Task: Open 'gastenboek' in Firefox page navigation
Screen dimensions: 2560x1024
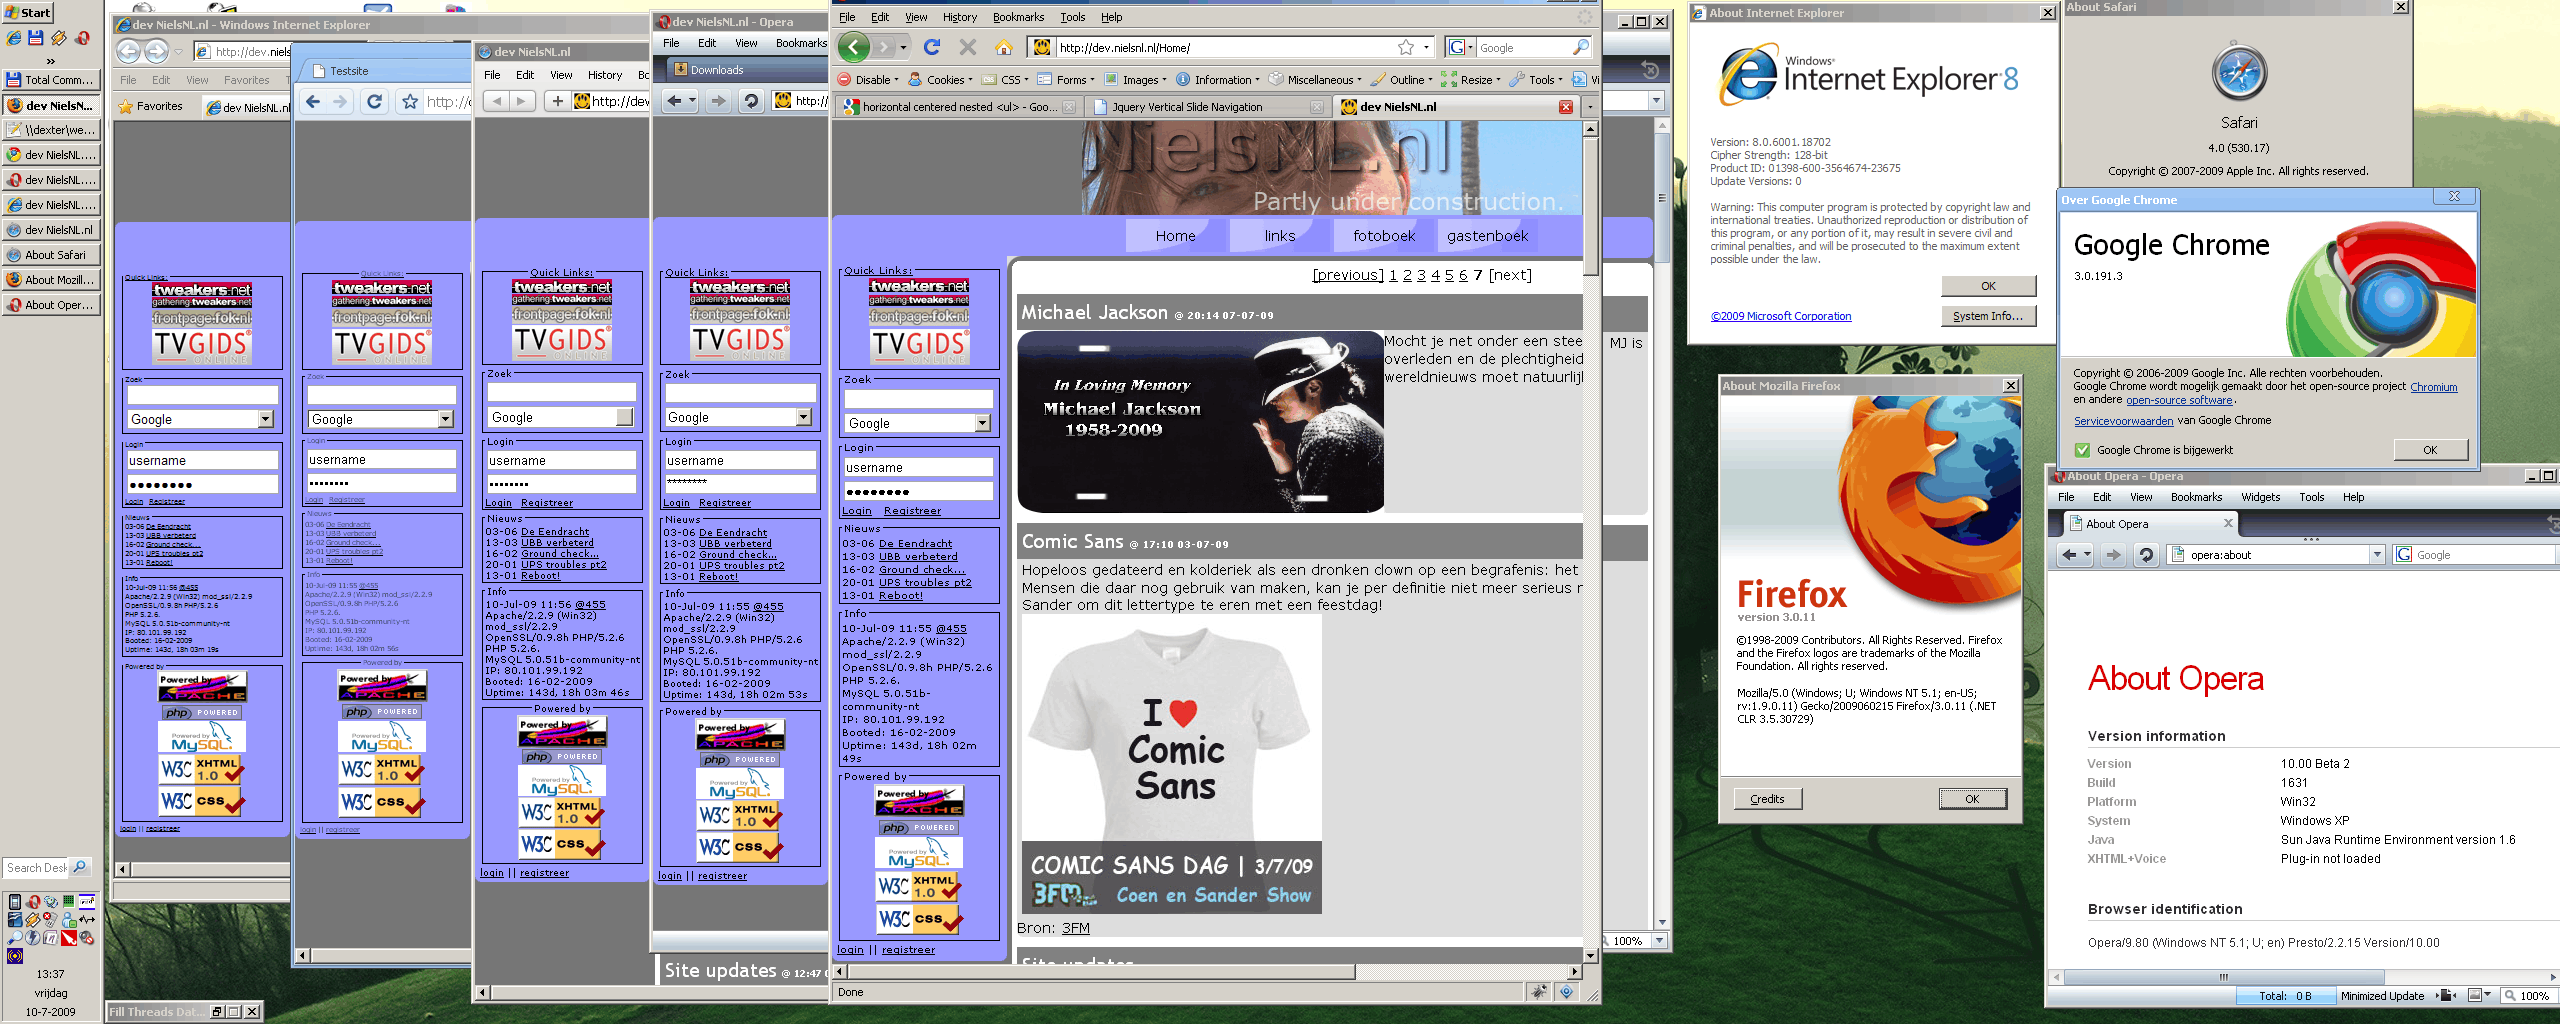Action: coord(1487,236)
